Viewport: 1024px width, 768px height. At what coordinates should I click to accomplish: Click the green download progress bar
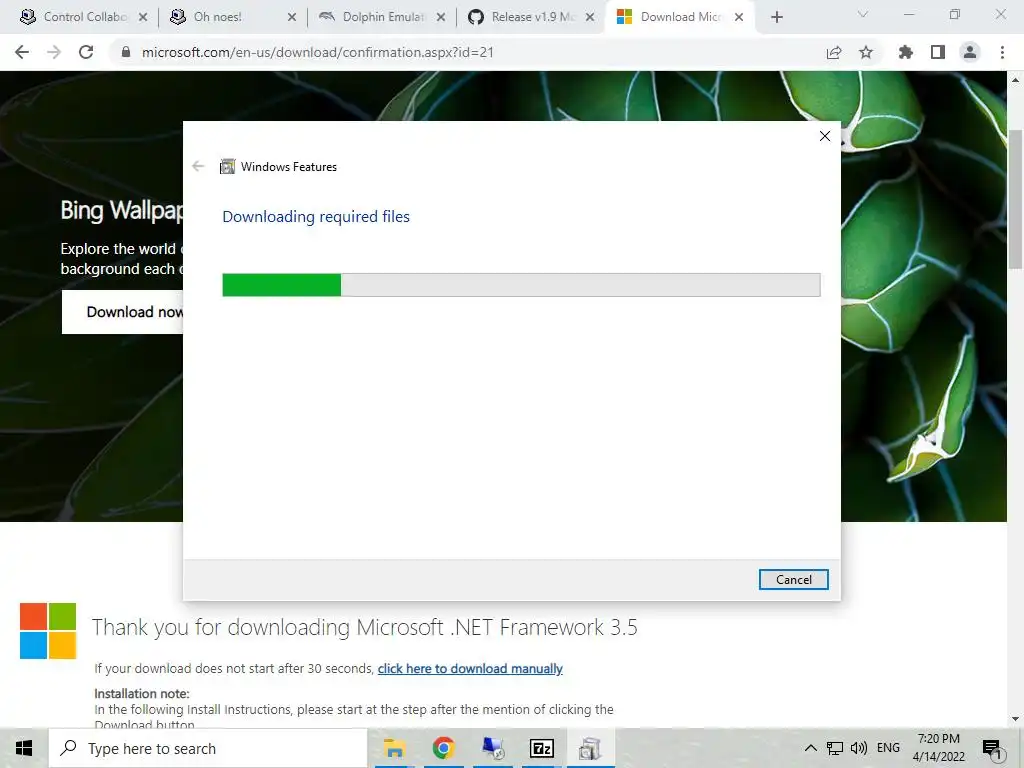coord(521,285)
